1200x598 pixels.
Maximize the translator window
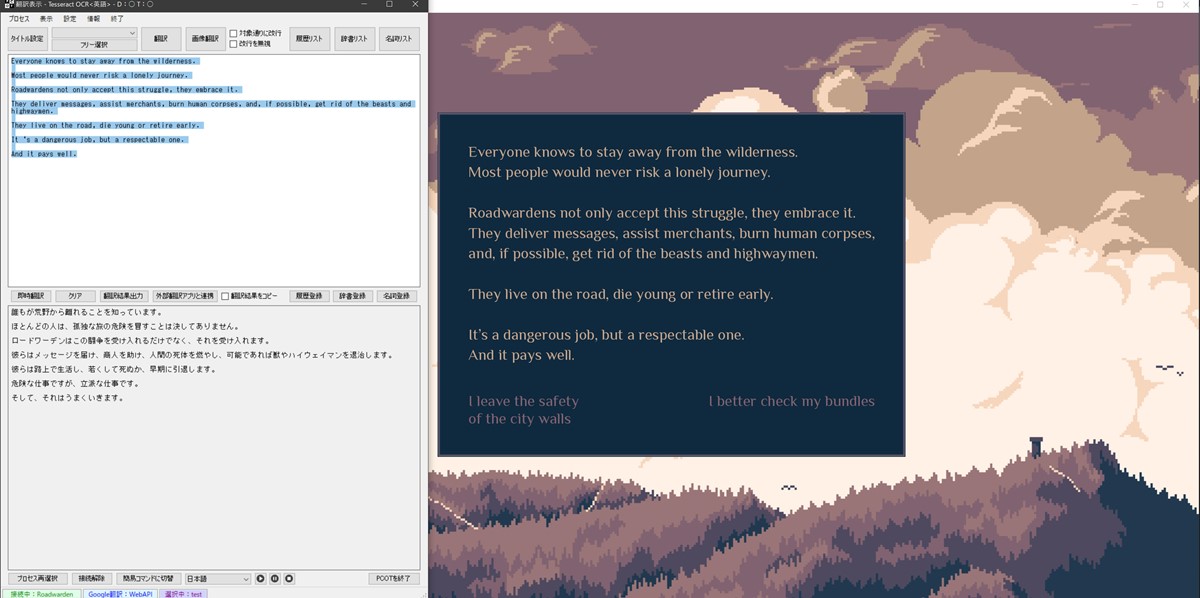[389, 5]
